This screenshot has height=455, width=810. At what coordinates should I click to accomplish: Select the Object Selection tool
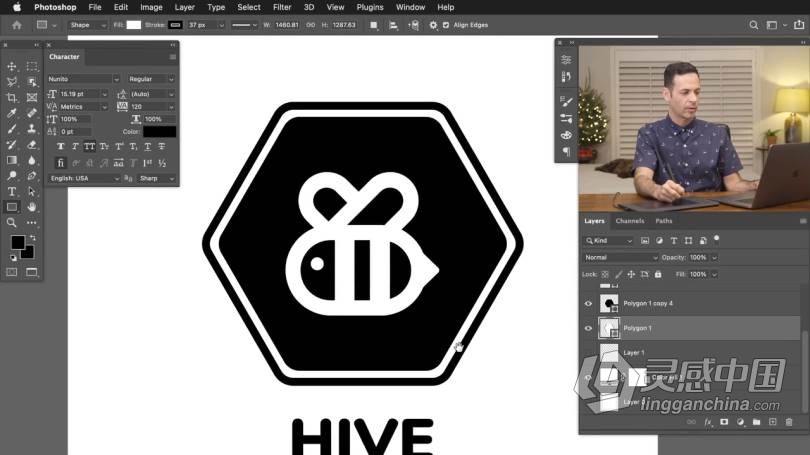32,82
